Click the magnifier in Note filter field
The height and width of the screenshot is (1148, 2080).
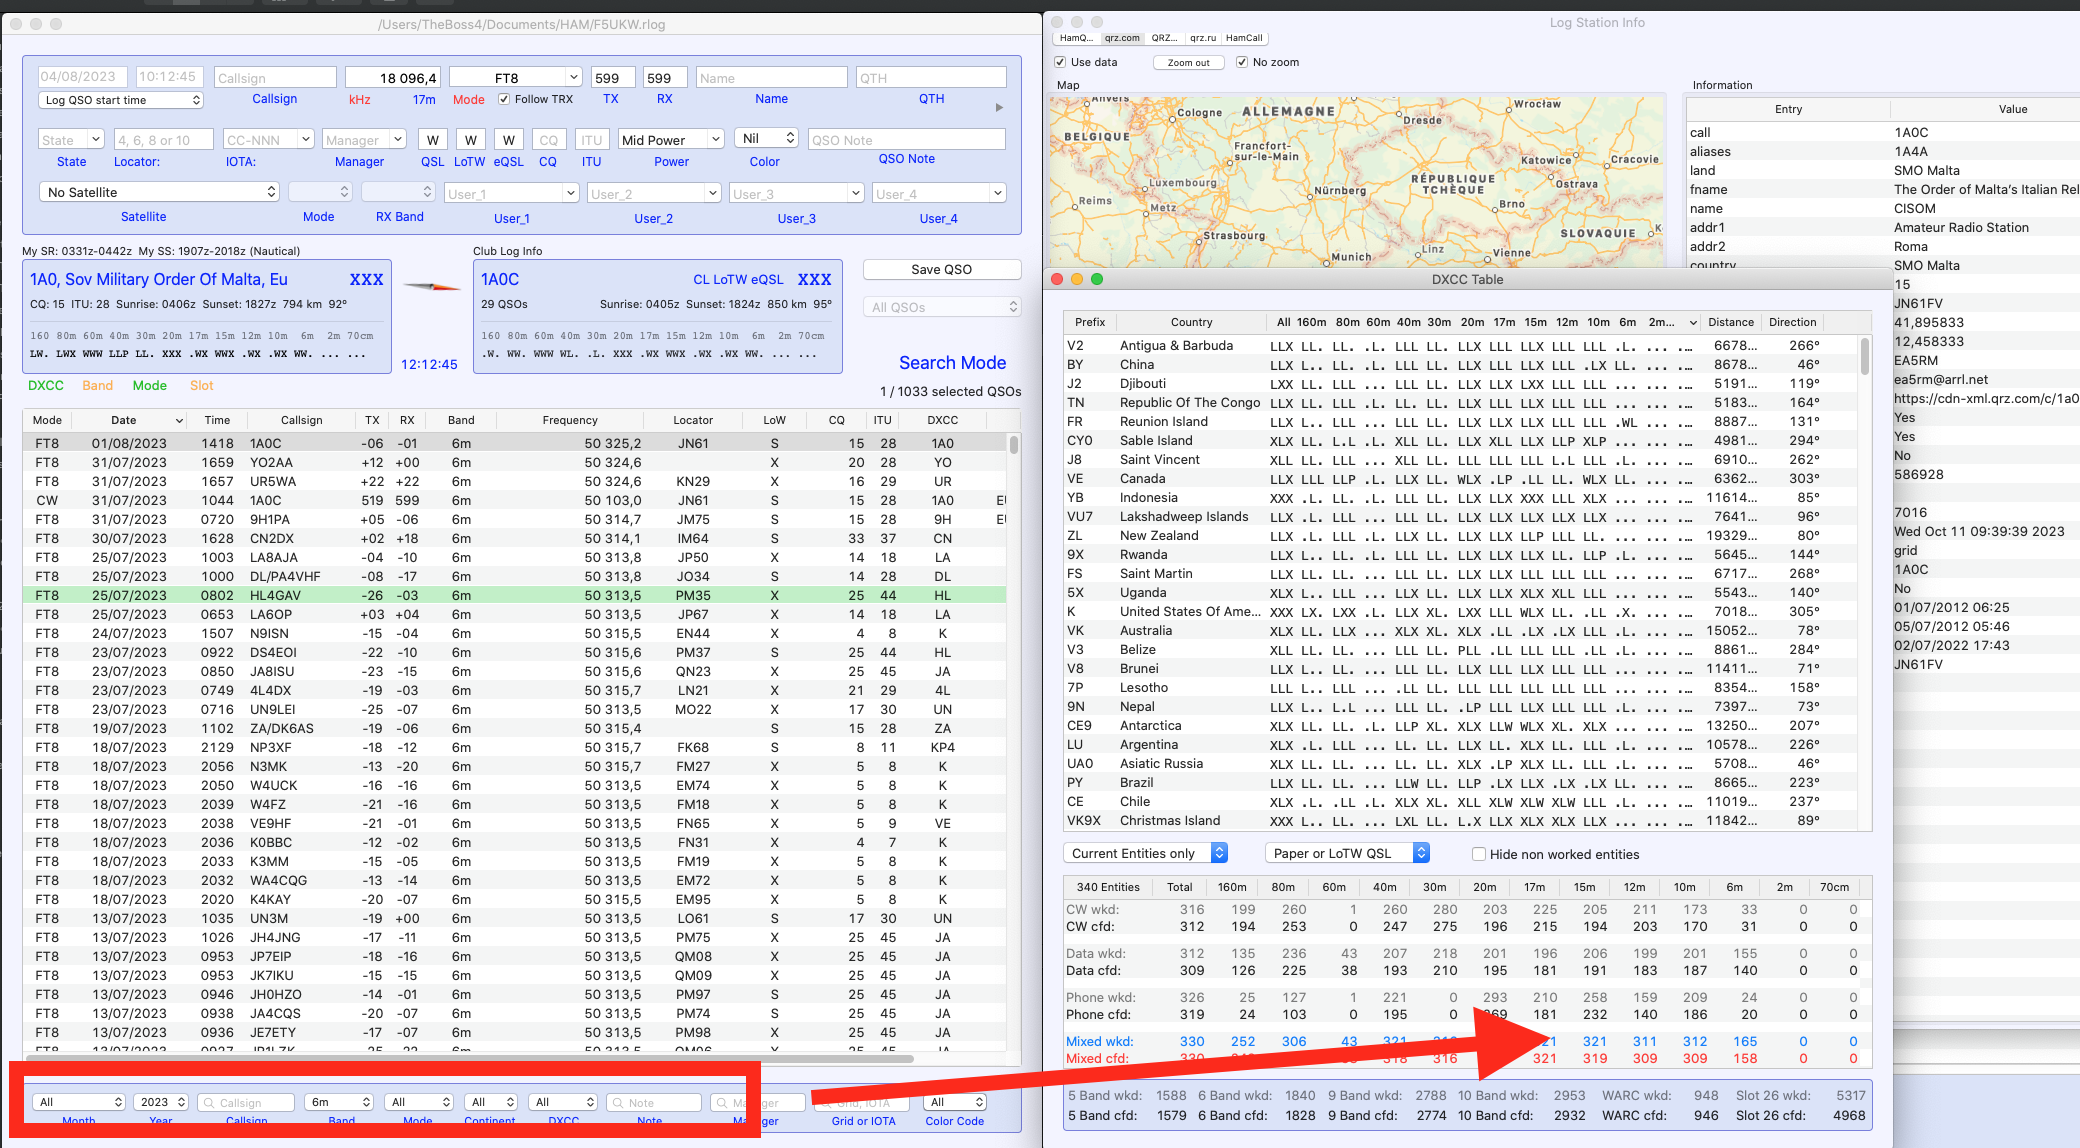(x=618, y=1102)
